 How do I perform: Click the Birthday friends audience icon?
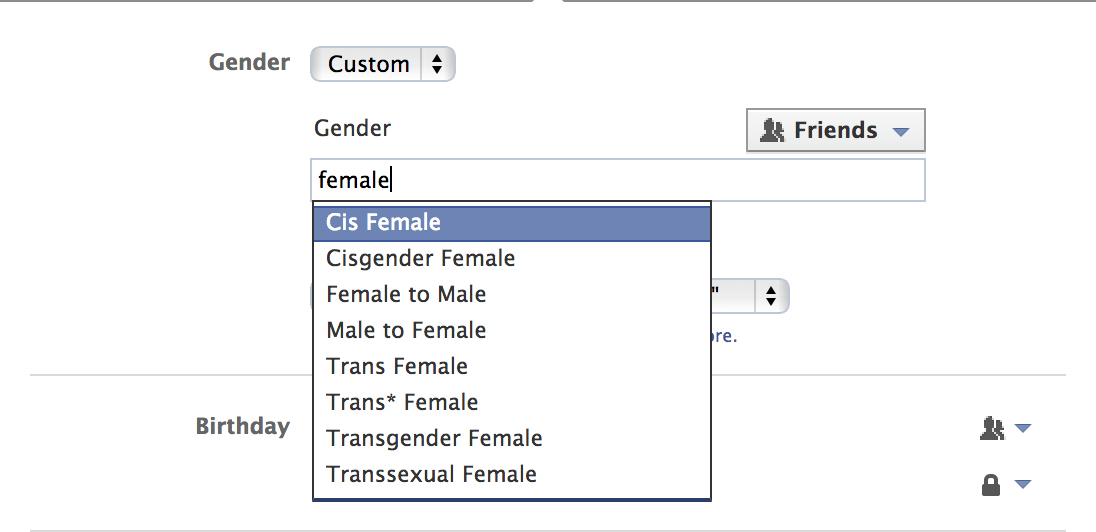991,428
